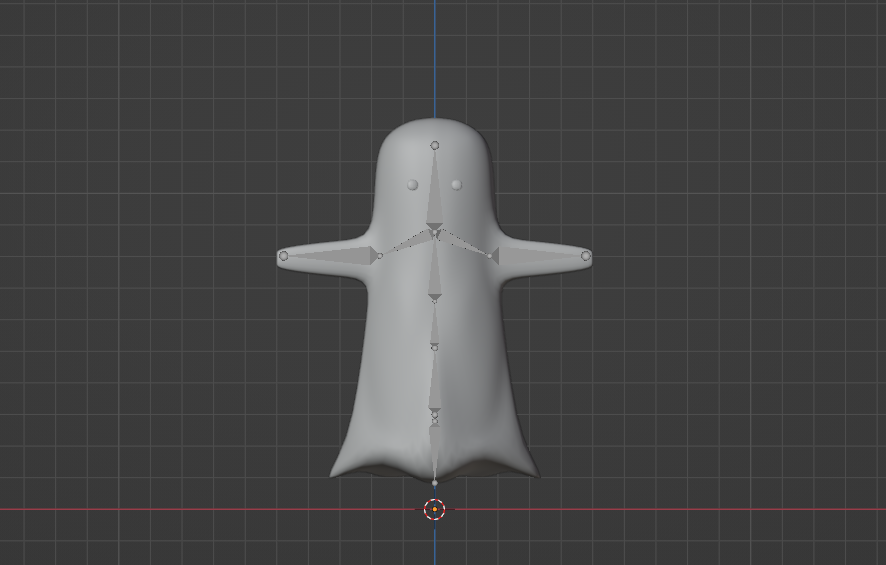Click the left eye sphere on the ghost
Screen dimensions: 886x565
412,185
